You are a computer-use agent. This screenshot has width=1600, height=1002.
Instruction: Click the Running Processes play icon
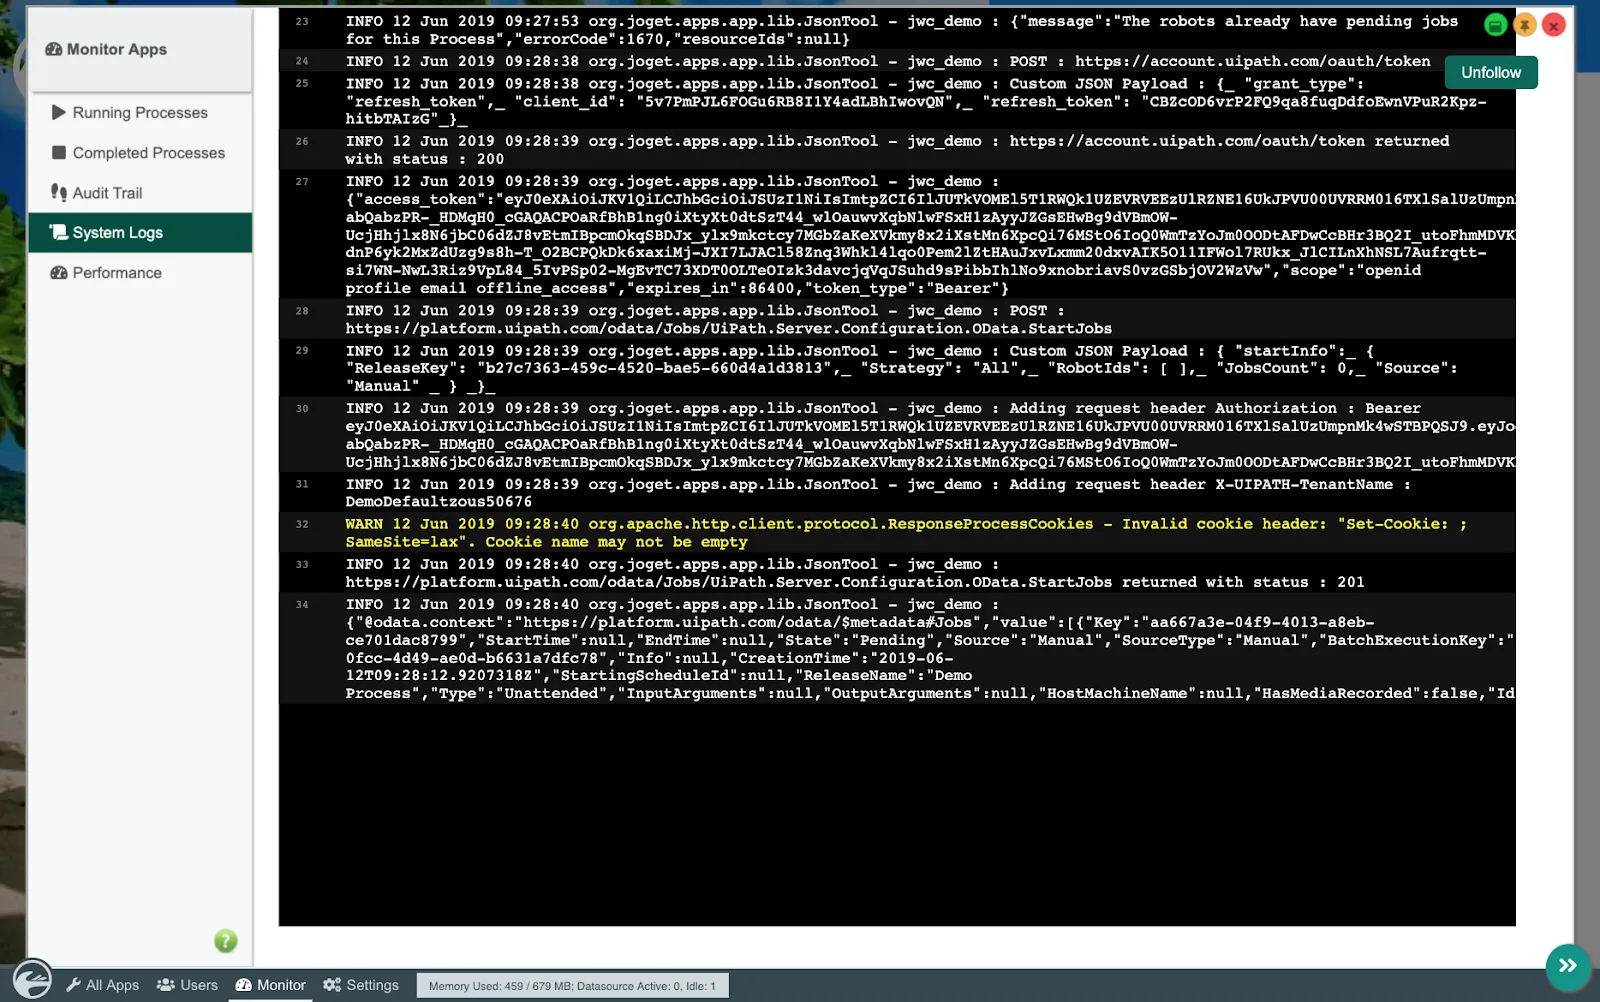tap(59, 112)
